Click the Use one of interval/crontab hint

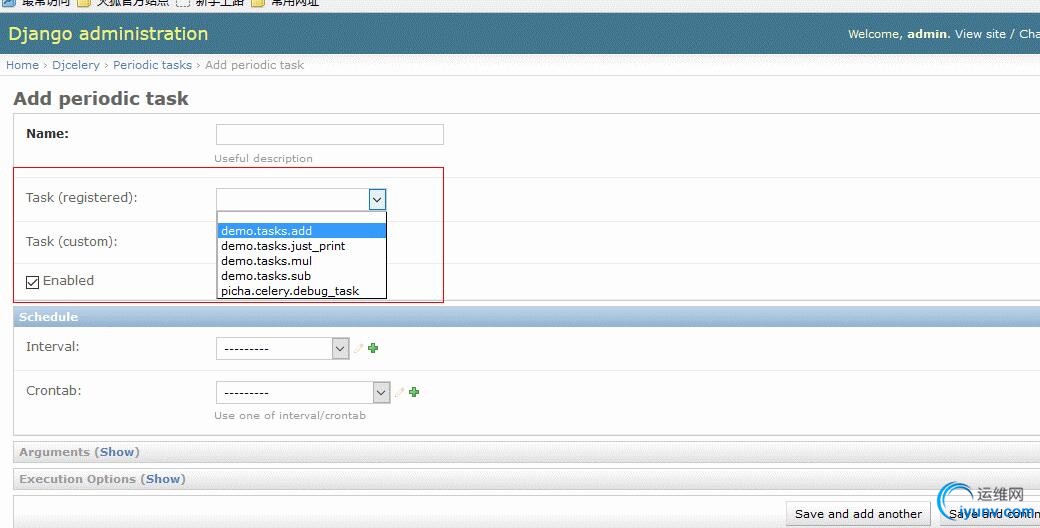(290, 415)
